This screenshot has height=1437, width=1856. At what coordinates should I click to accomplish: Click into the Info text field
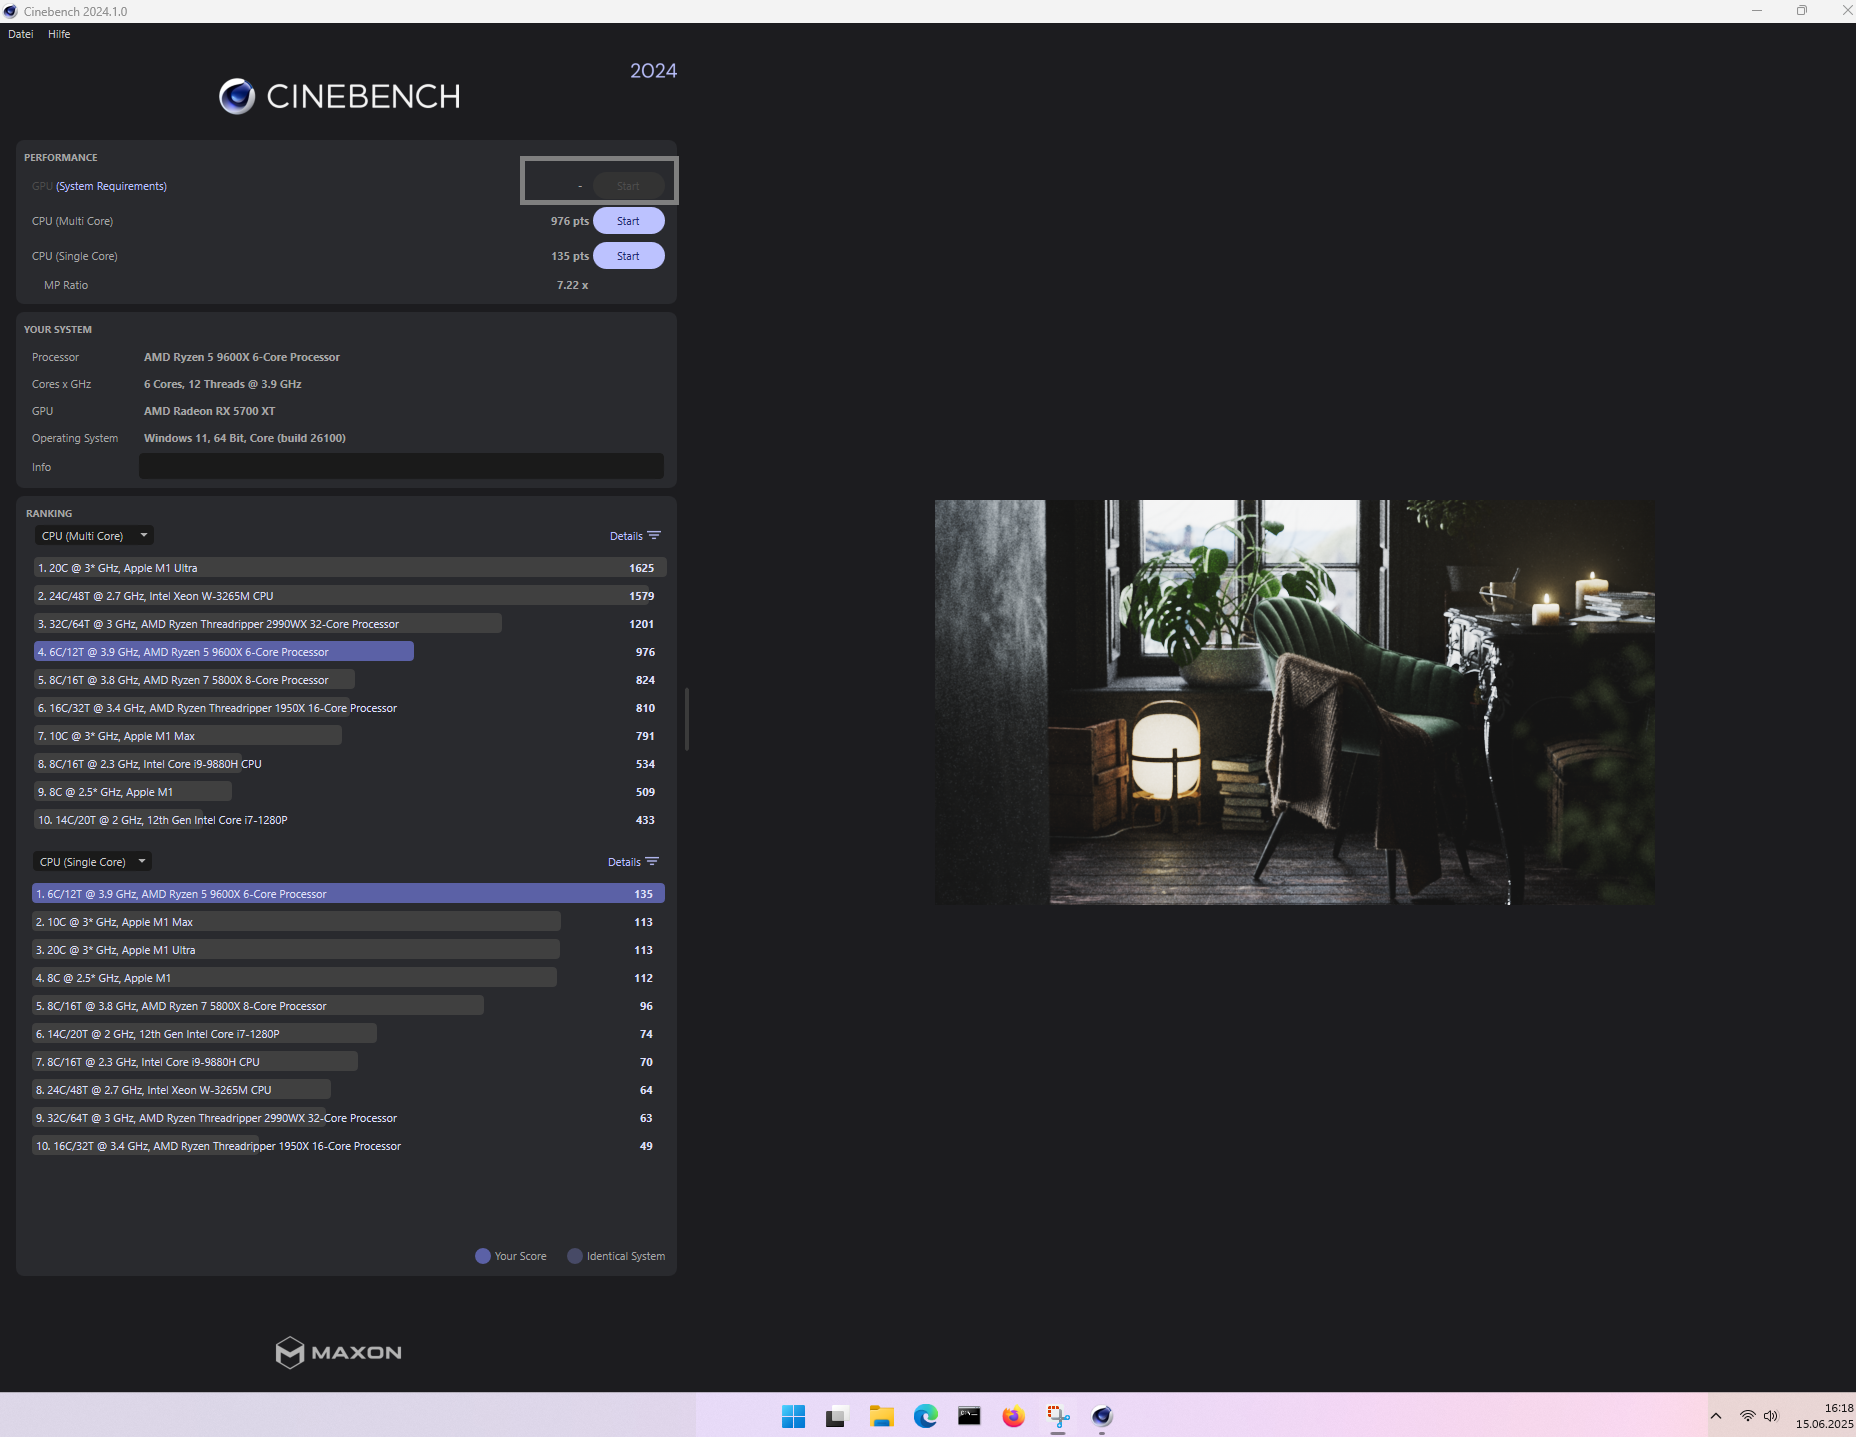click(x=401, y=466)
